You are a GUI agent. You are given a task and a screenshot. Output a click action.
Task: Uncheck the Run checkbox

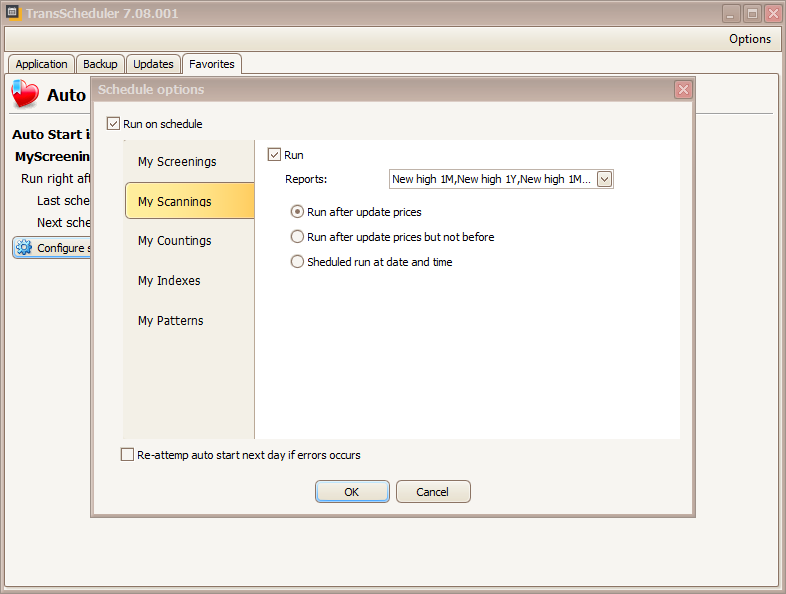coord(274,155)
